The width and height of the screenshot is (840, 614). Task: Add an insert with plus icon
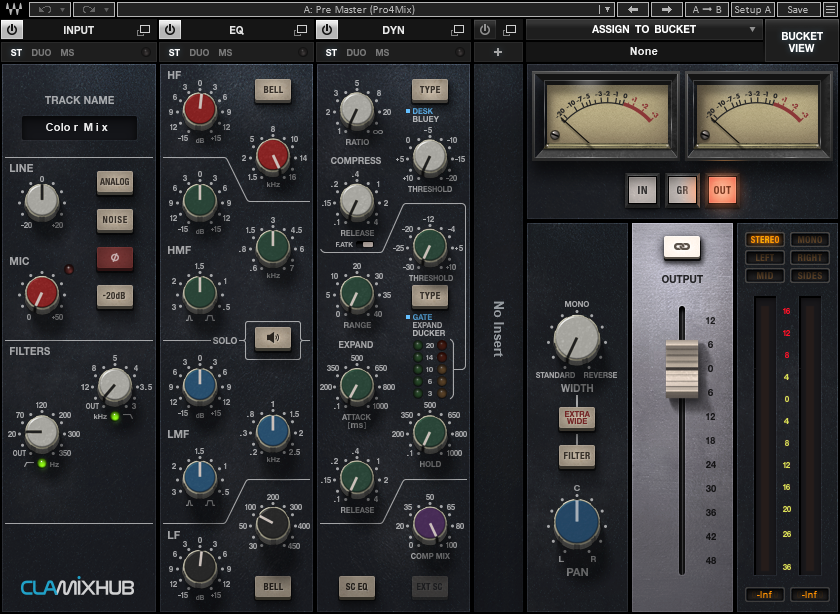[x=498, y=52]
